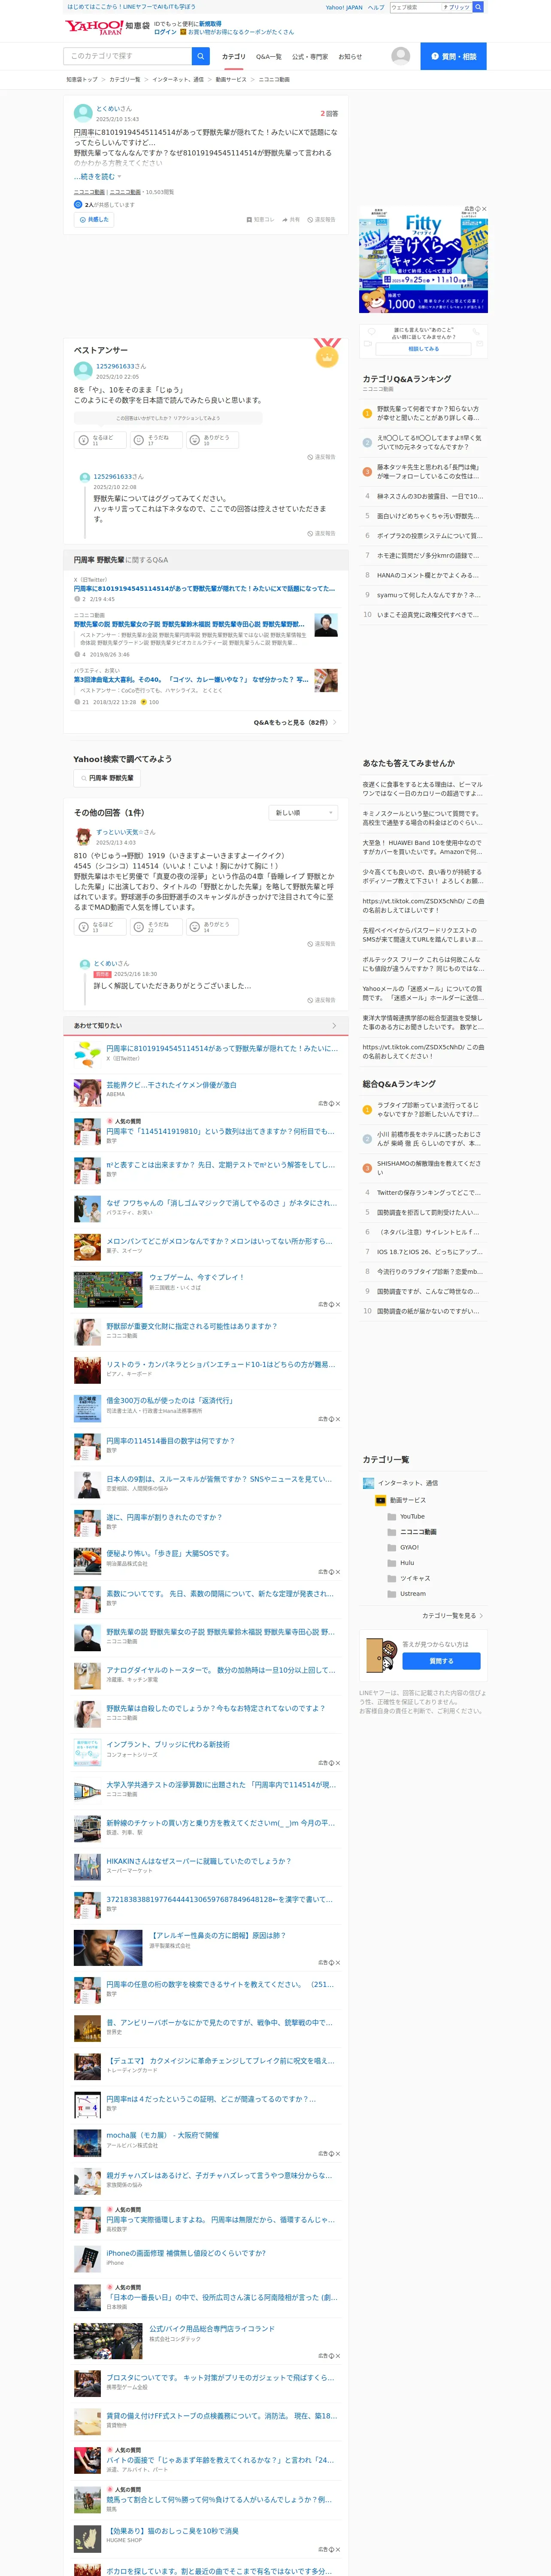Select the Q&A一覧 tab
The image size is (551, 2576).
click(x=269, y=57)
